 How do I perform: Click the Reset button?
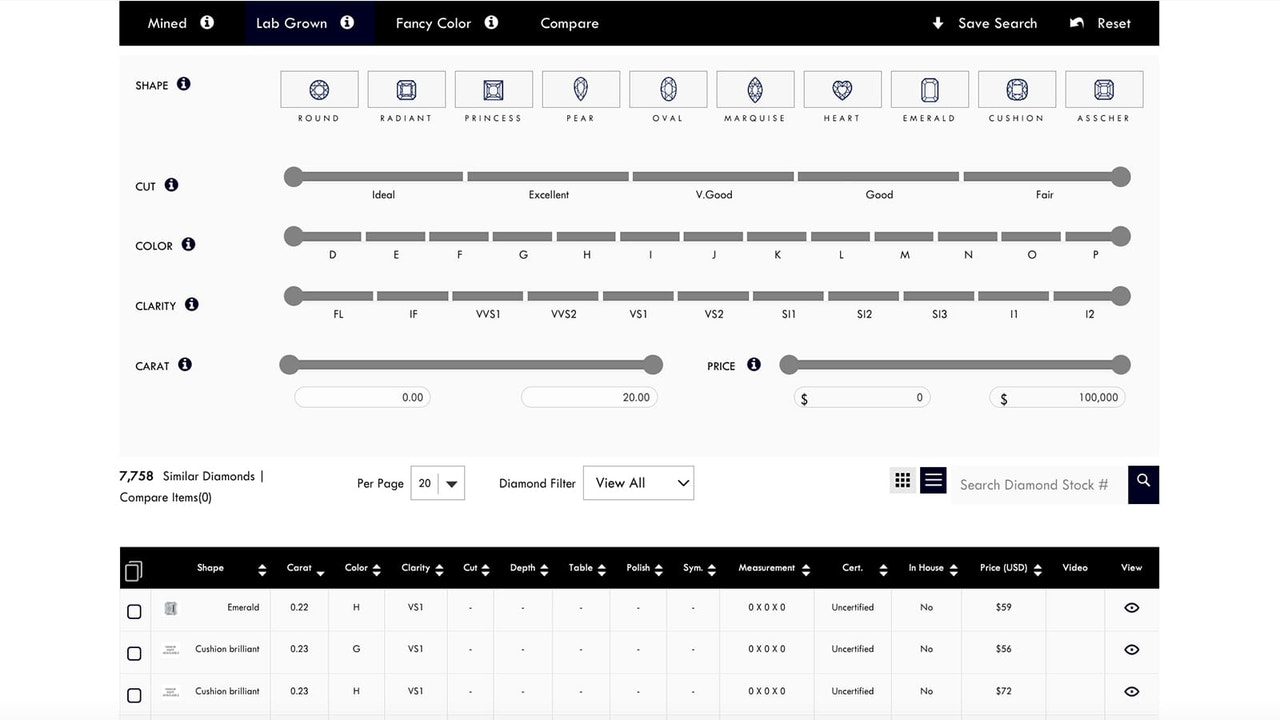click(1100, 23)
